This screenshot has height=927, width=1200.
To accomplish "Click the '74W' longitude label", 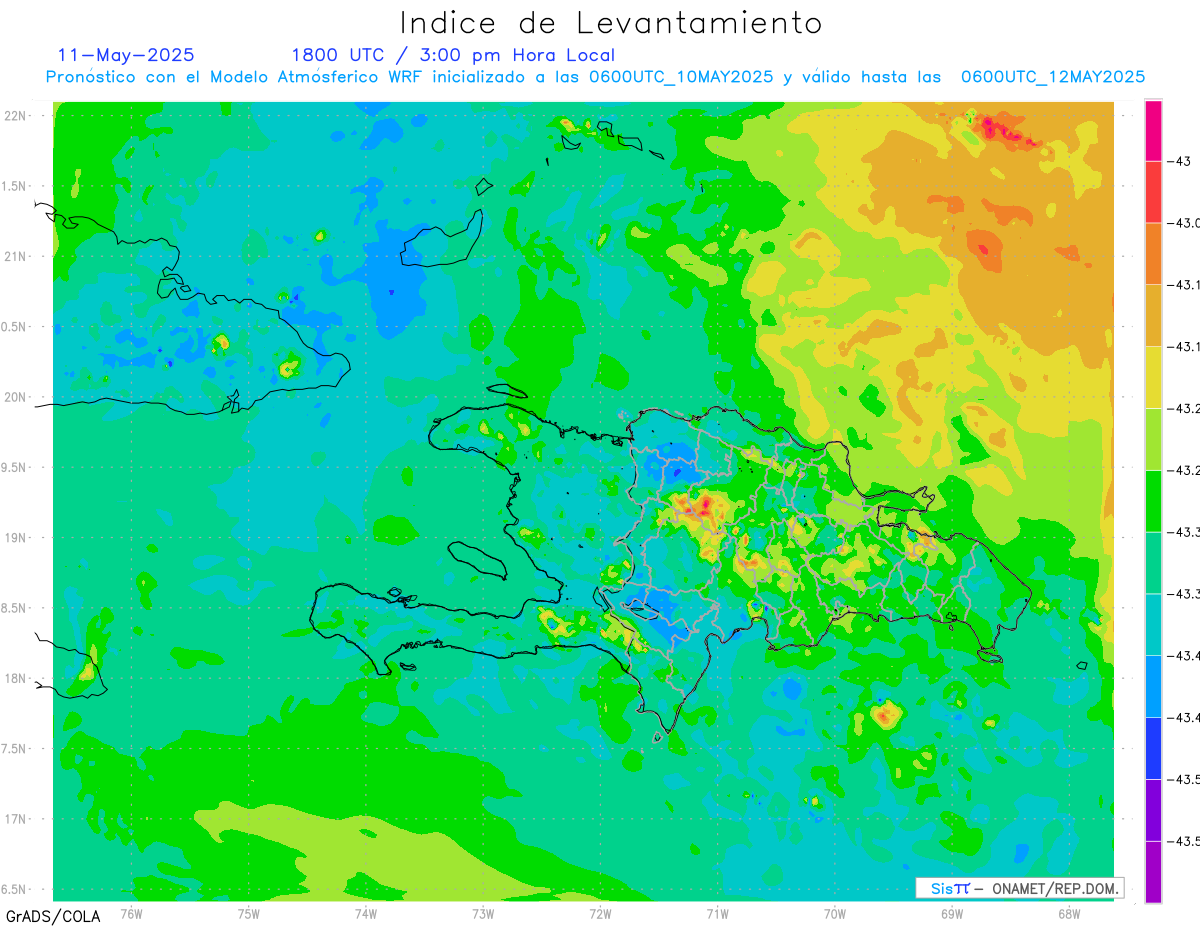I will click(366, 912).
